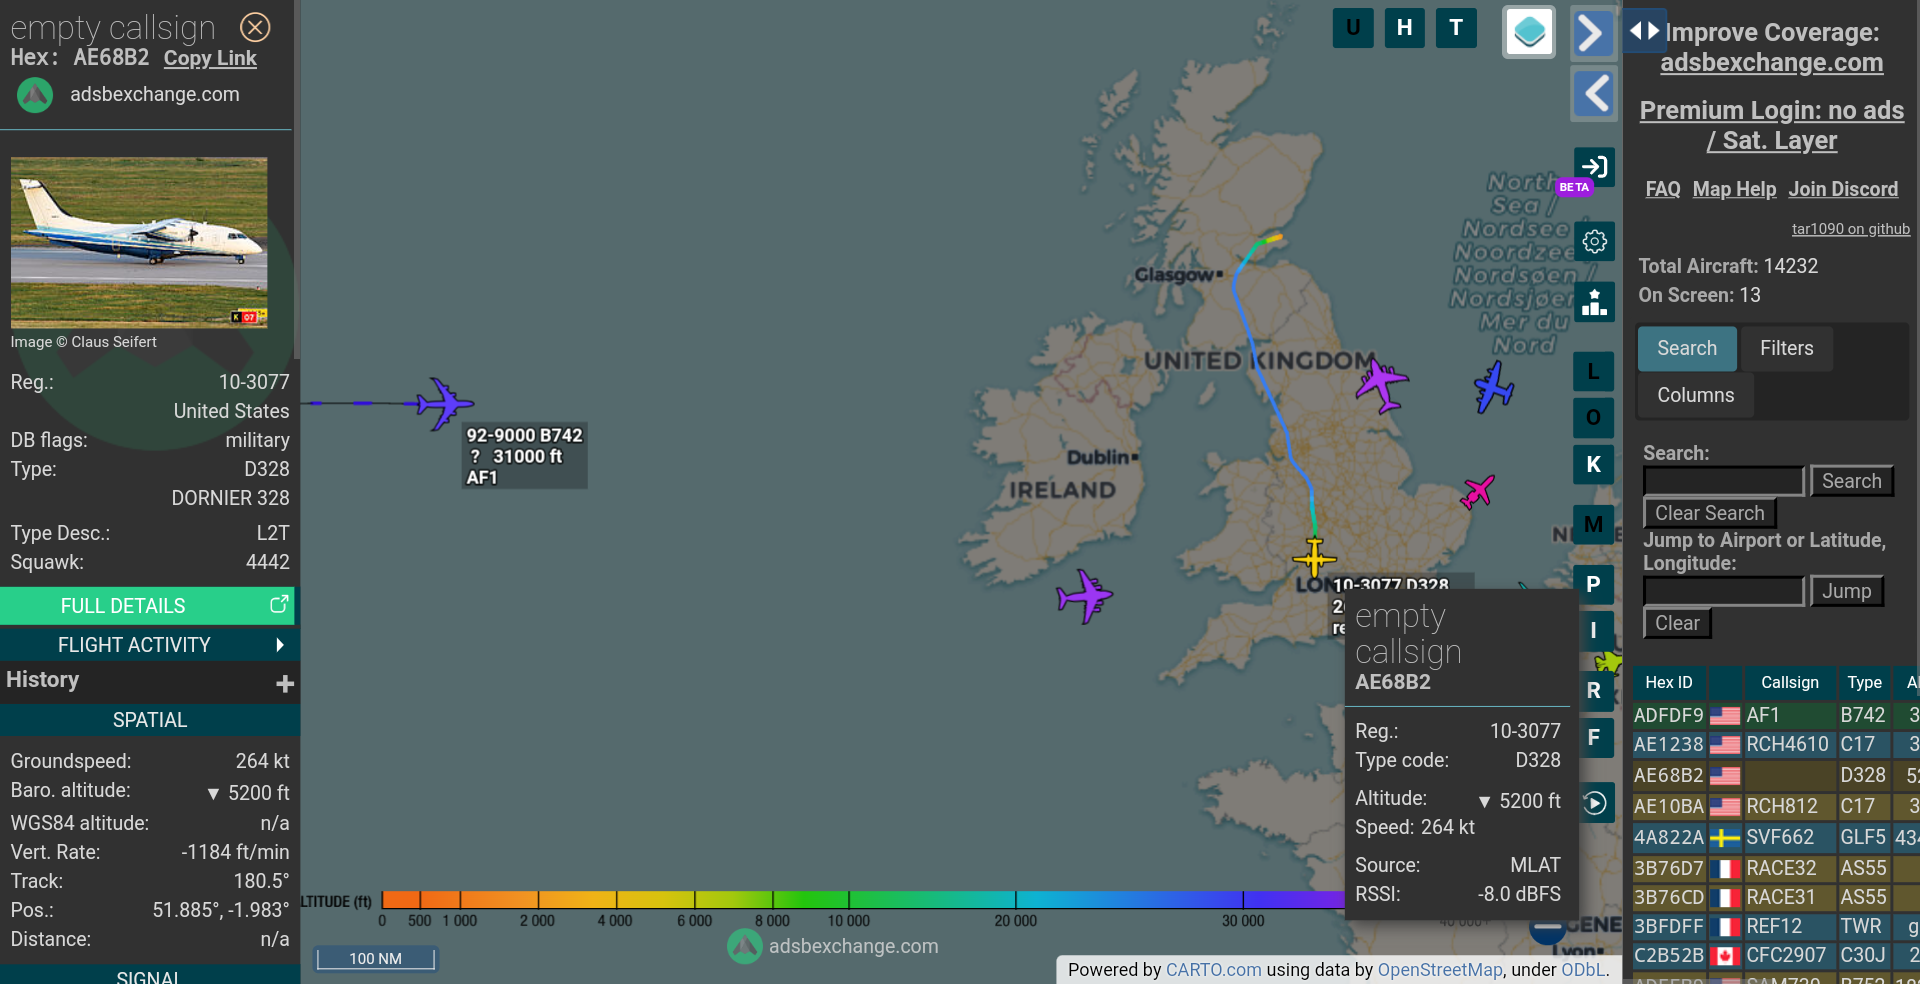
Task: Click the yellow selected aircraft icon over London
Action: [1314, 557]
